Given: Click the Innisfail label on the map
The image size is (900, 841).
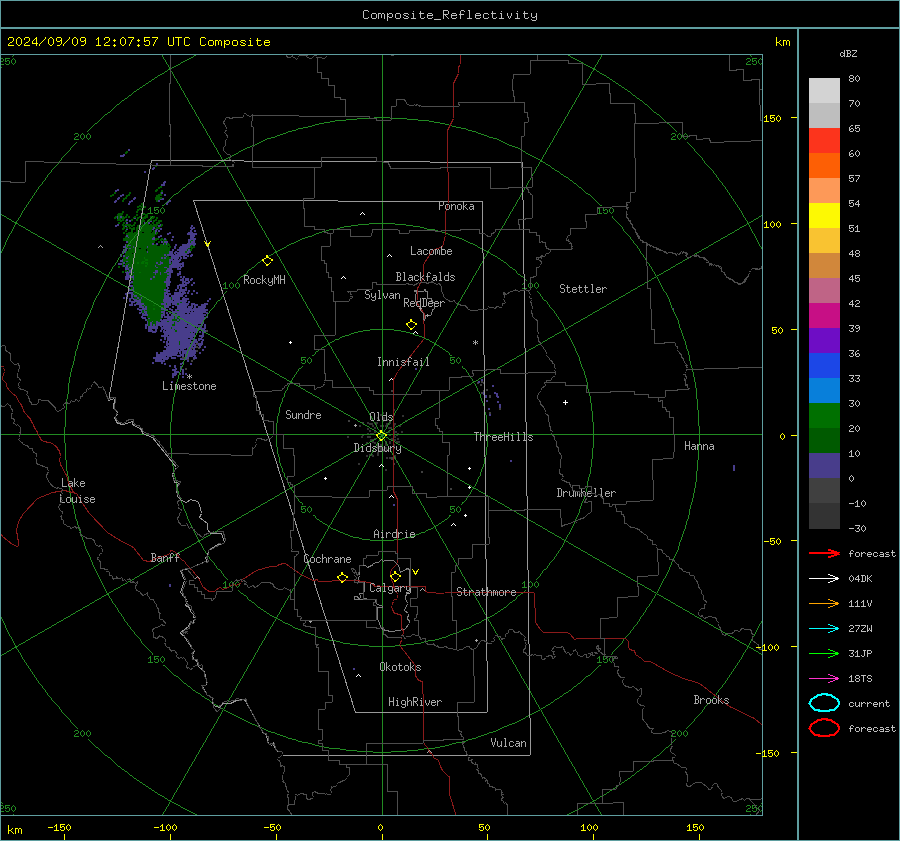Looking at the screenshot, I should [x=403, y=362].
